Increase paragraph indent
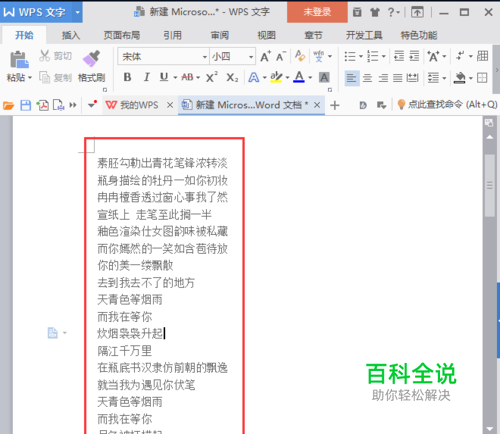 (414, 56)
